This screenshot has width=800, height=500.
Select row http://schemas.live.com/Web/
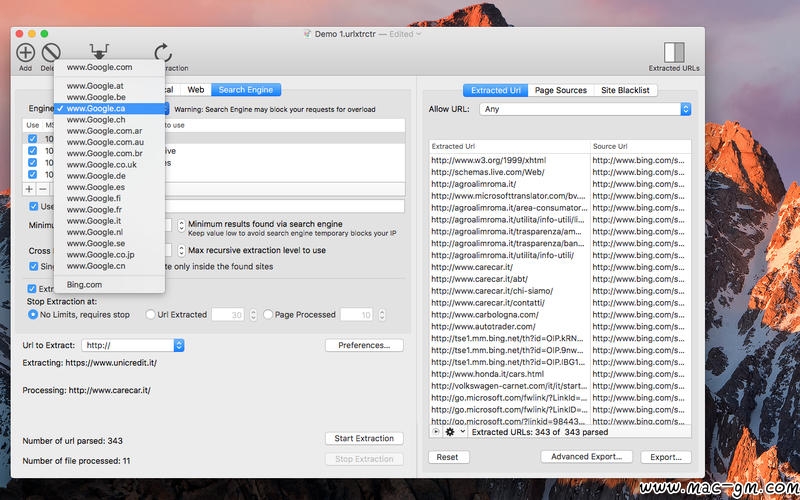click(x=560, y=172)
